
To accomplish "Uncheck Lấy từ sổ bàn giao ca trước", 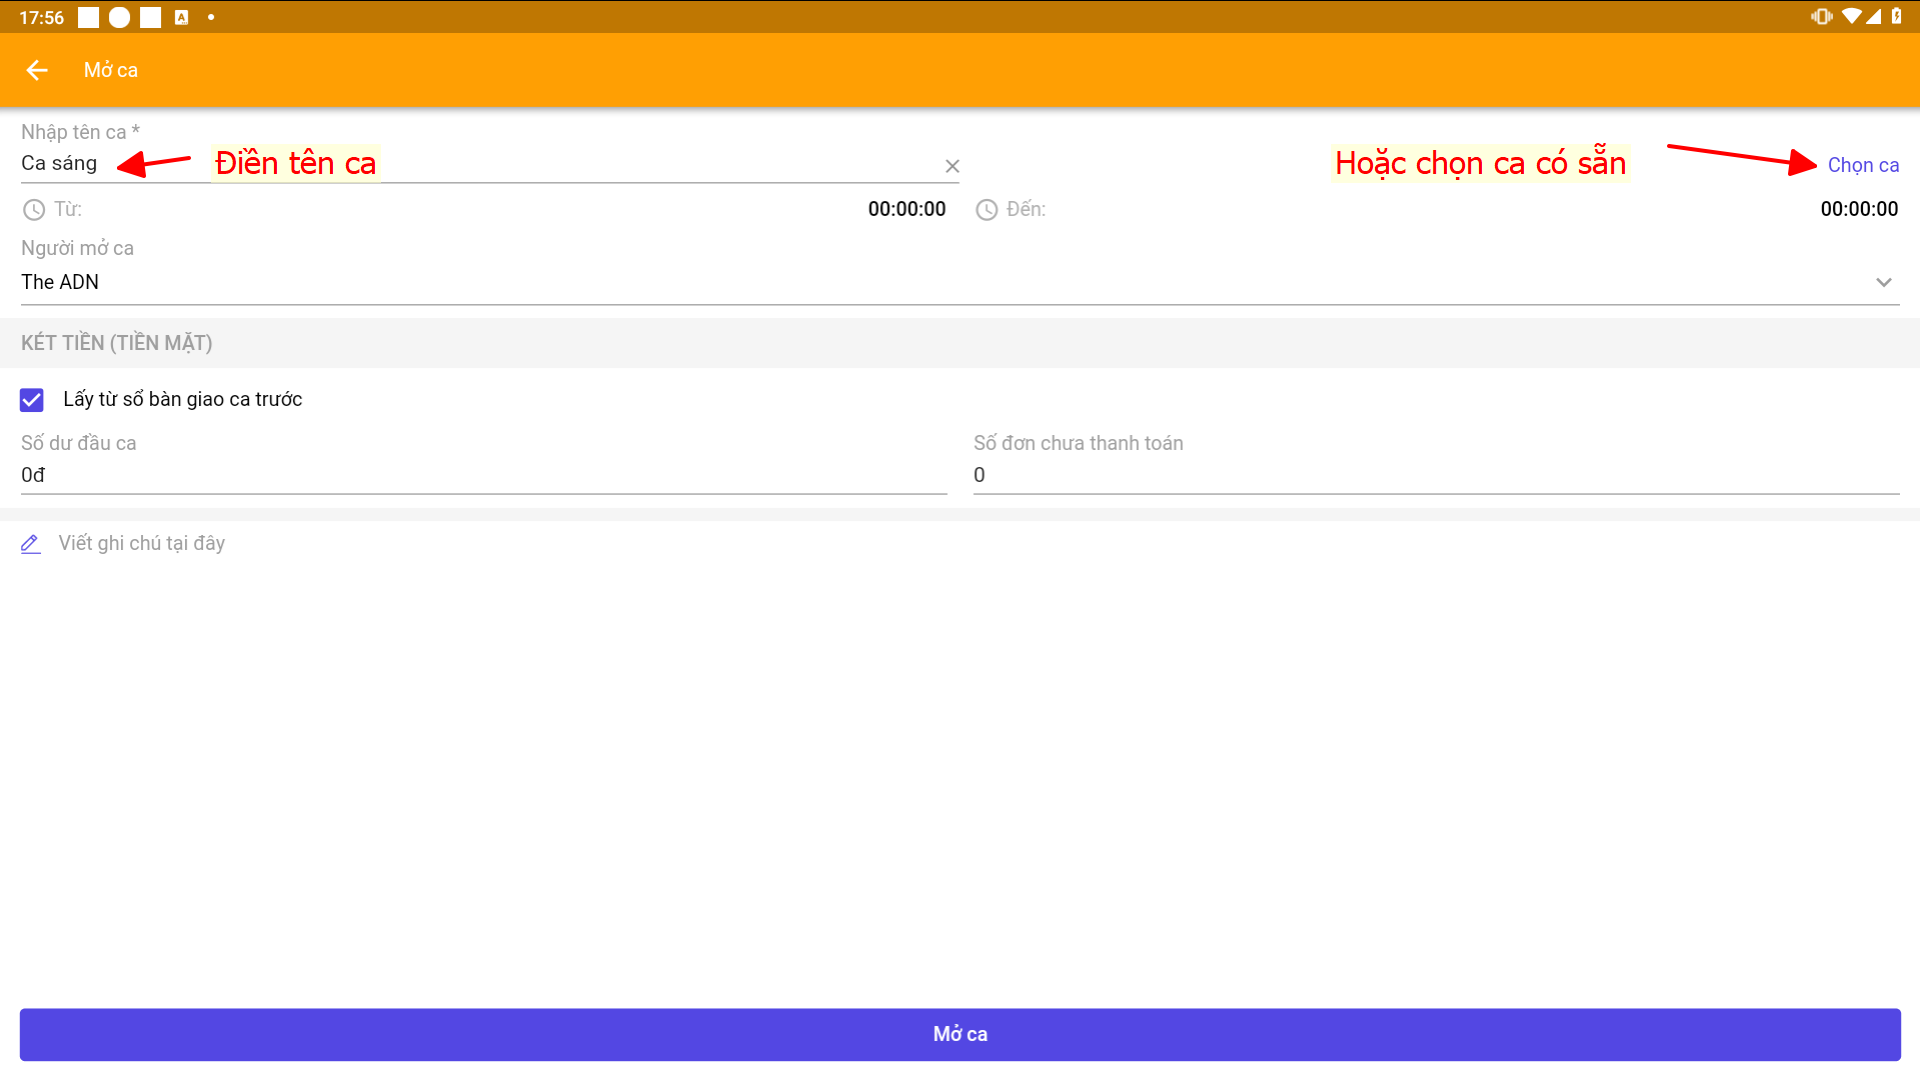I will (x=32, y=400).
